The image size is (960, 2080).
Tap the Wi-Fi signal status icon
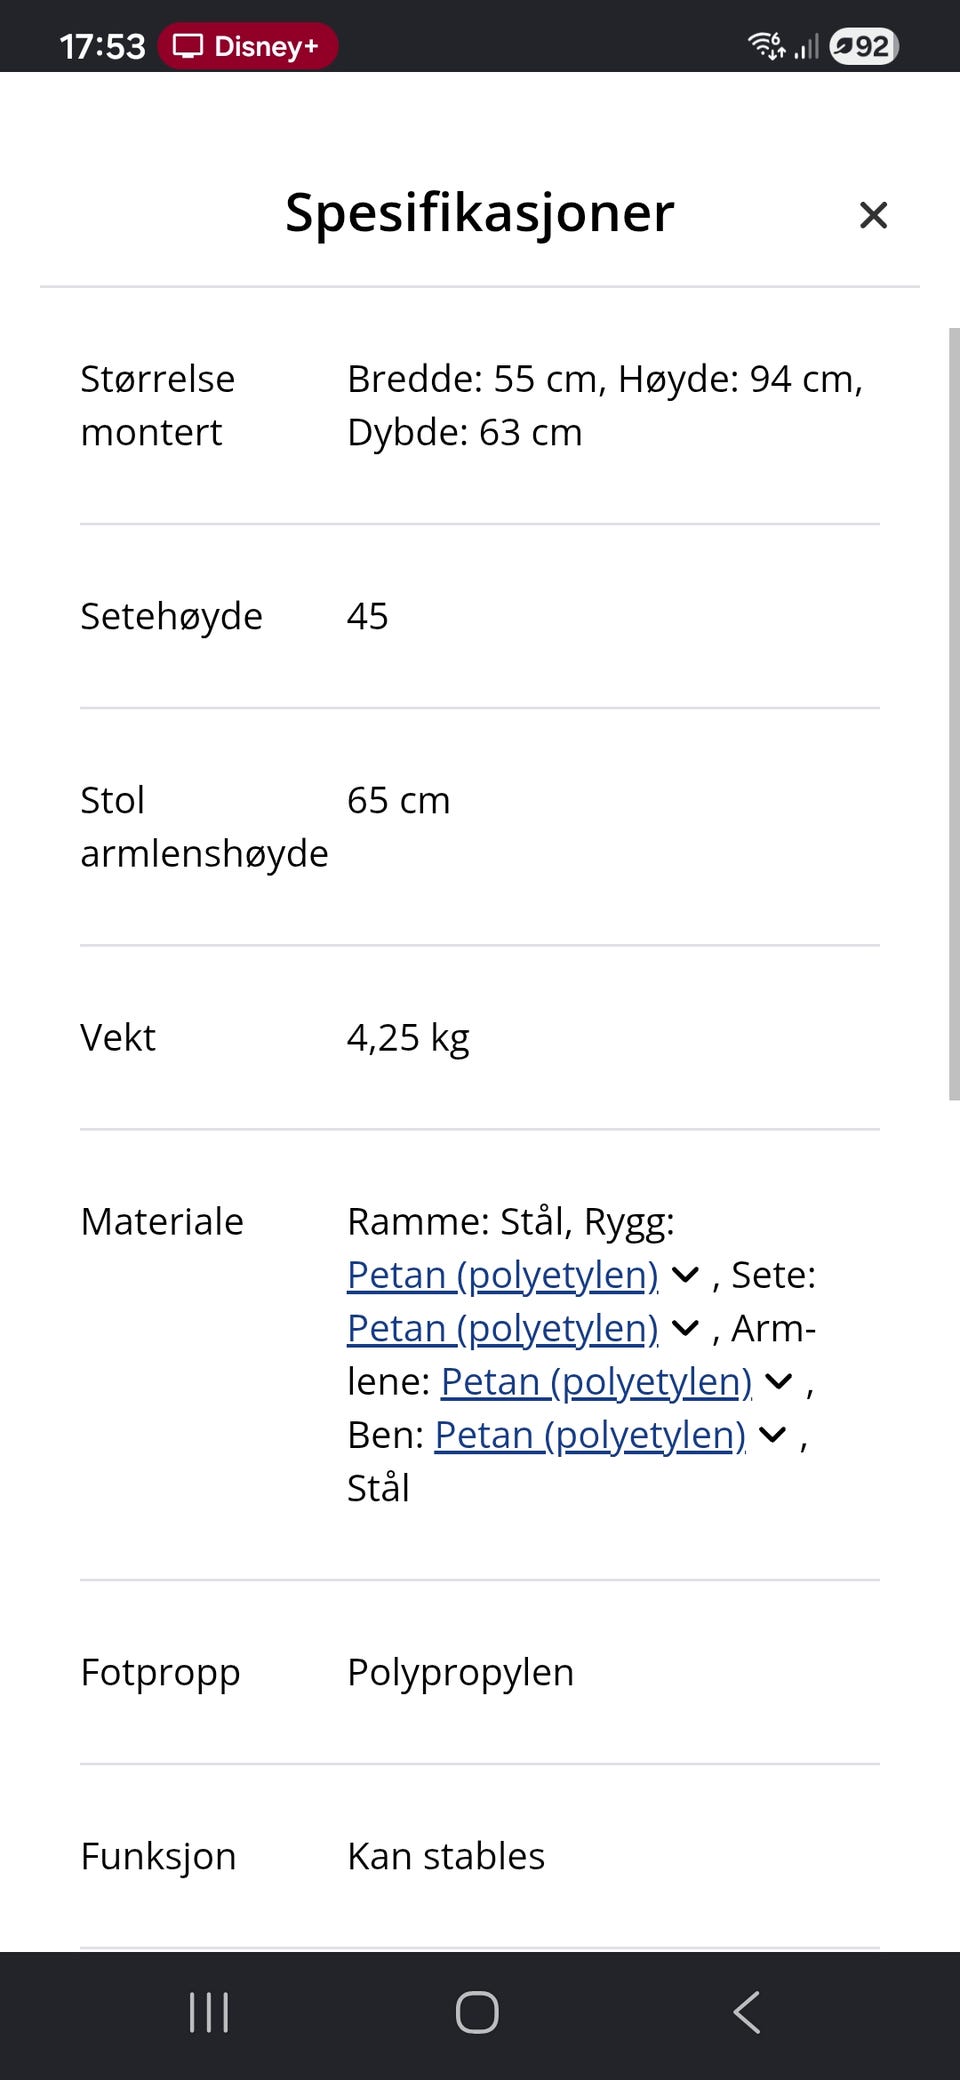[767, 46]
